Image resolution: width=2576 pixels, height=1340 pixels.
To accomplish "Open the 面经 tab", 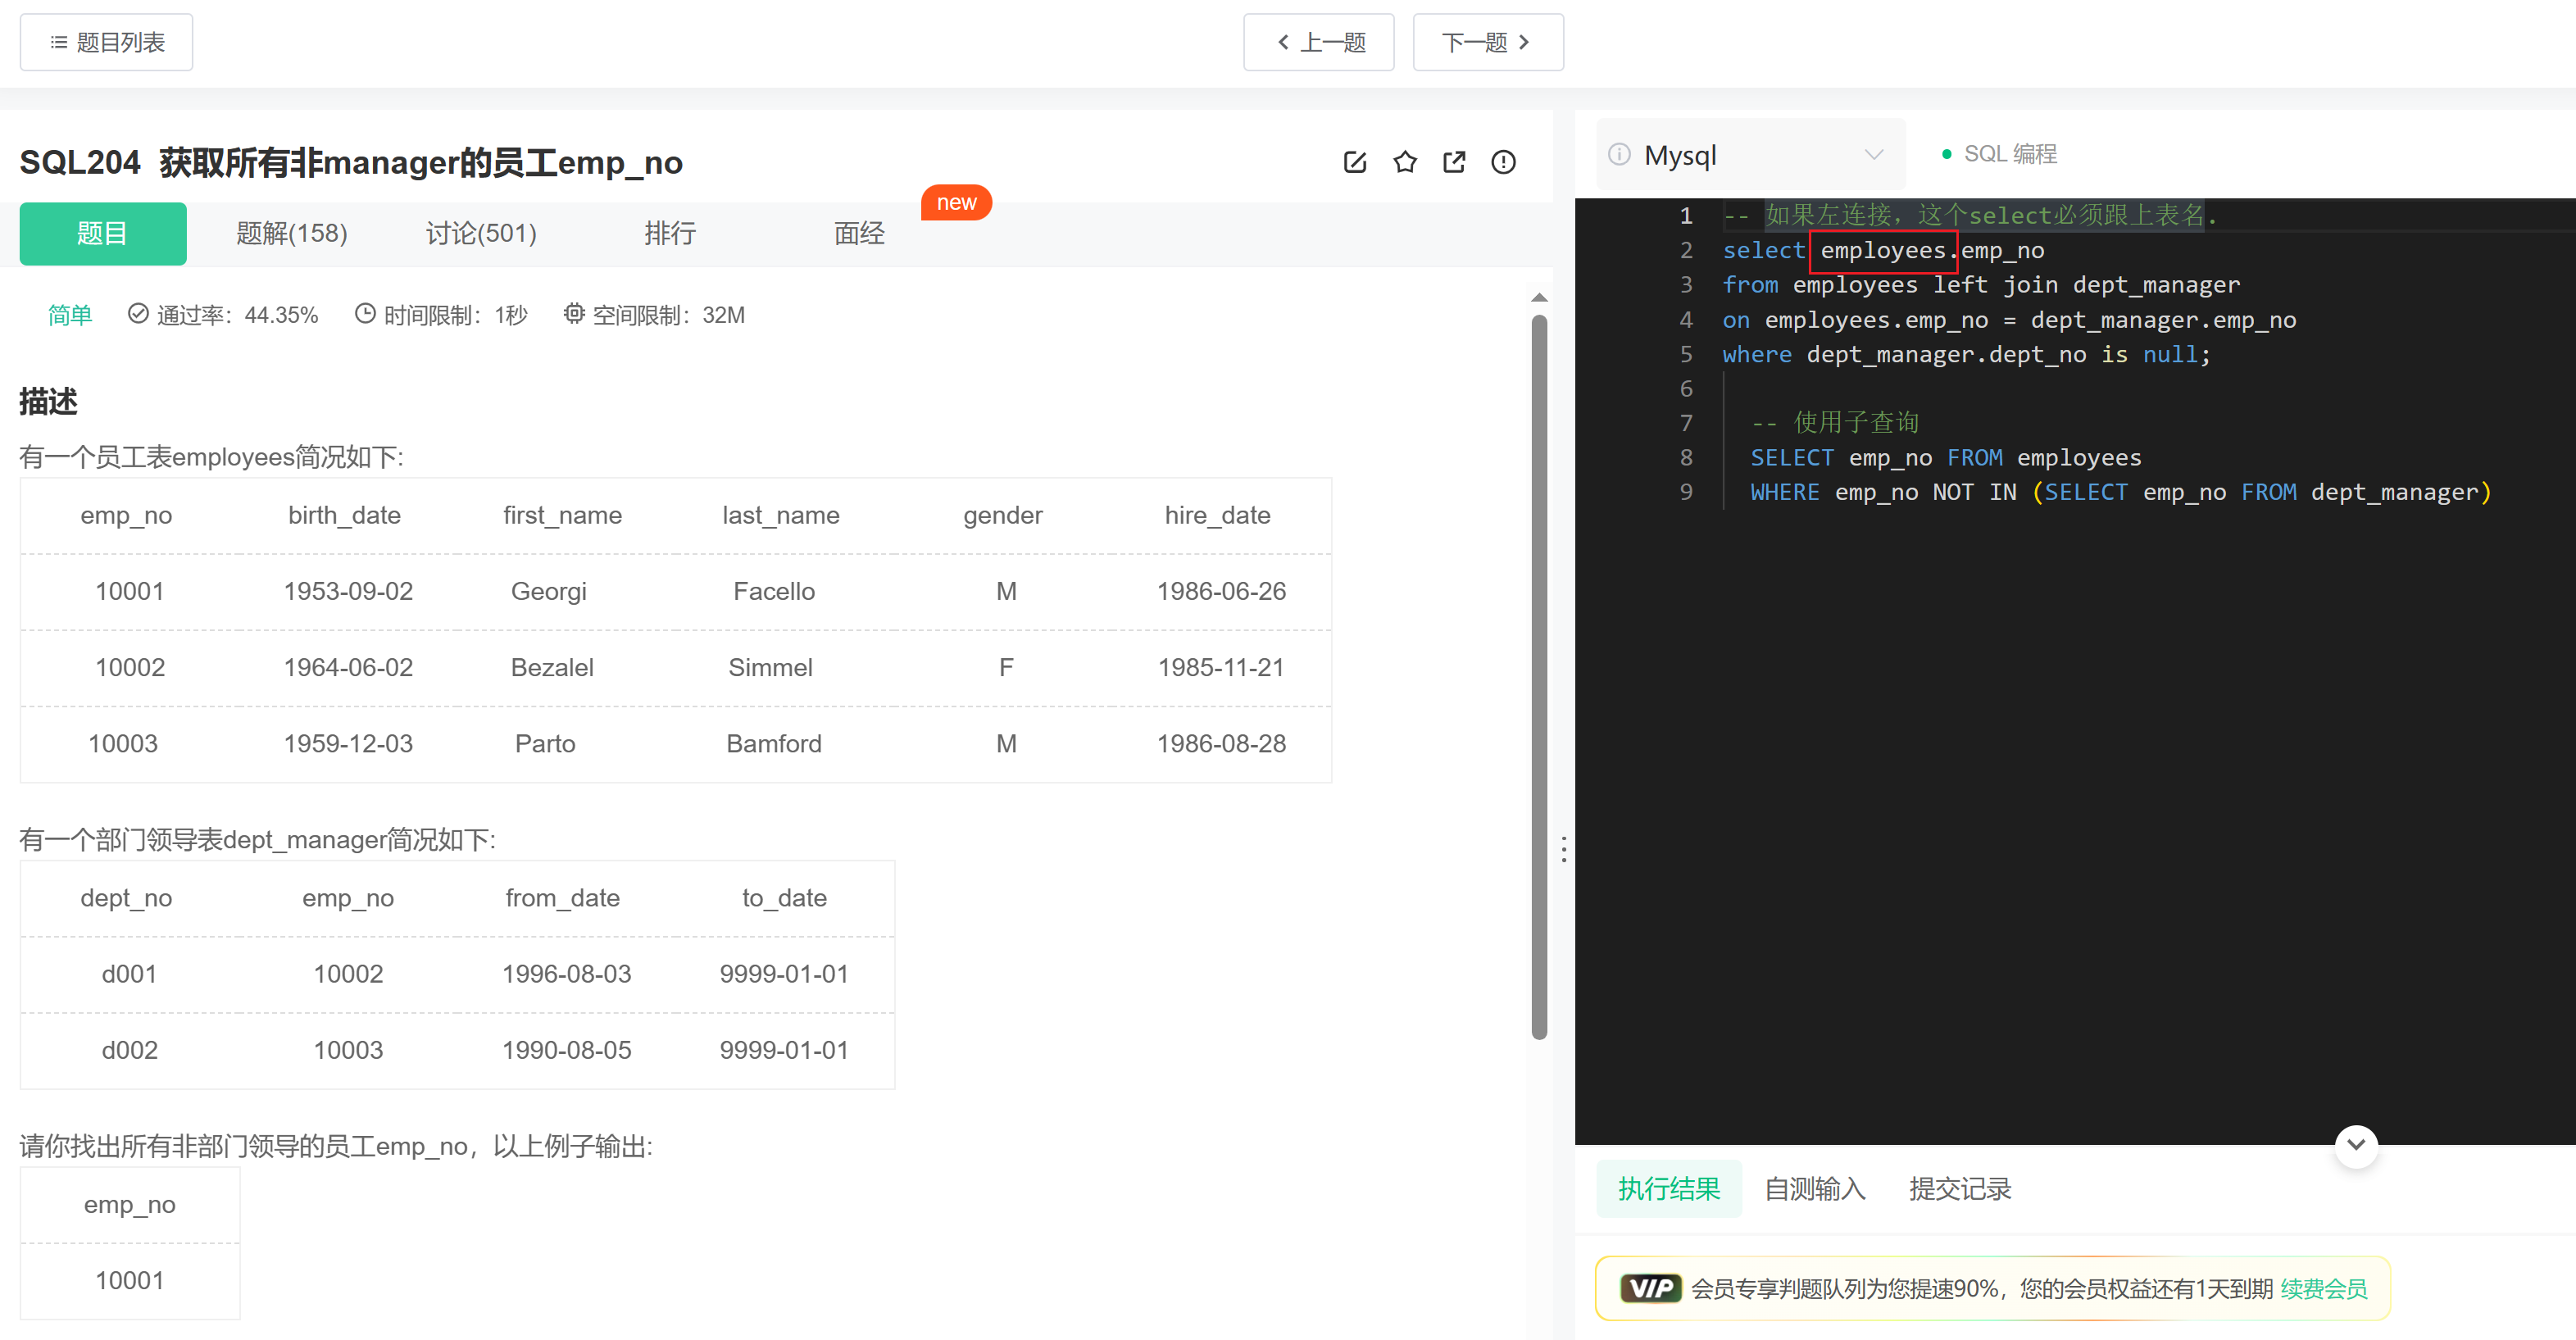I will [x=859, y=233].
